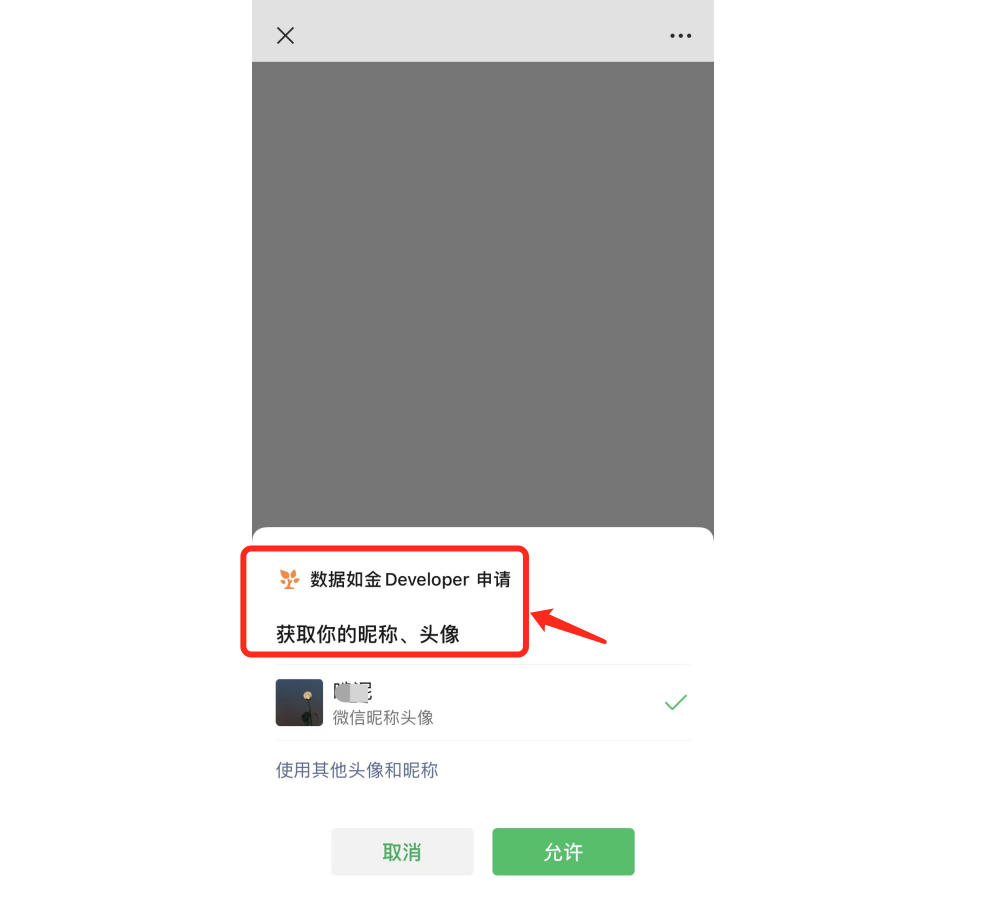Click the 获取你的昵称、头像 permission text

tap(368, 634)
